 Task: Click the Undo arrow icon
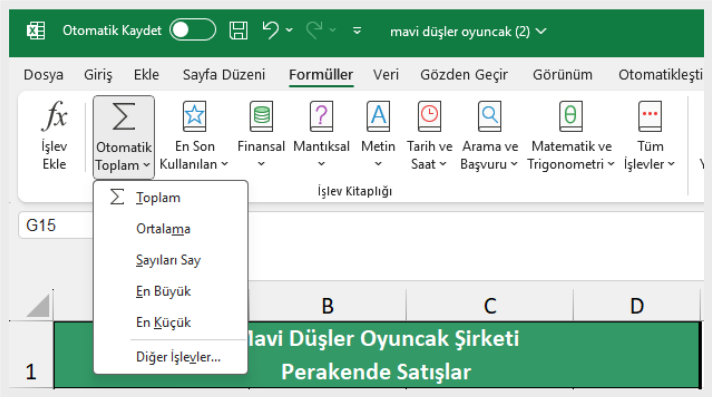(271, 30)
